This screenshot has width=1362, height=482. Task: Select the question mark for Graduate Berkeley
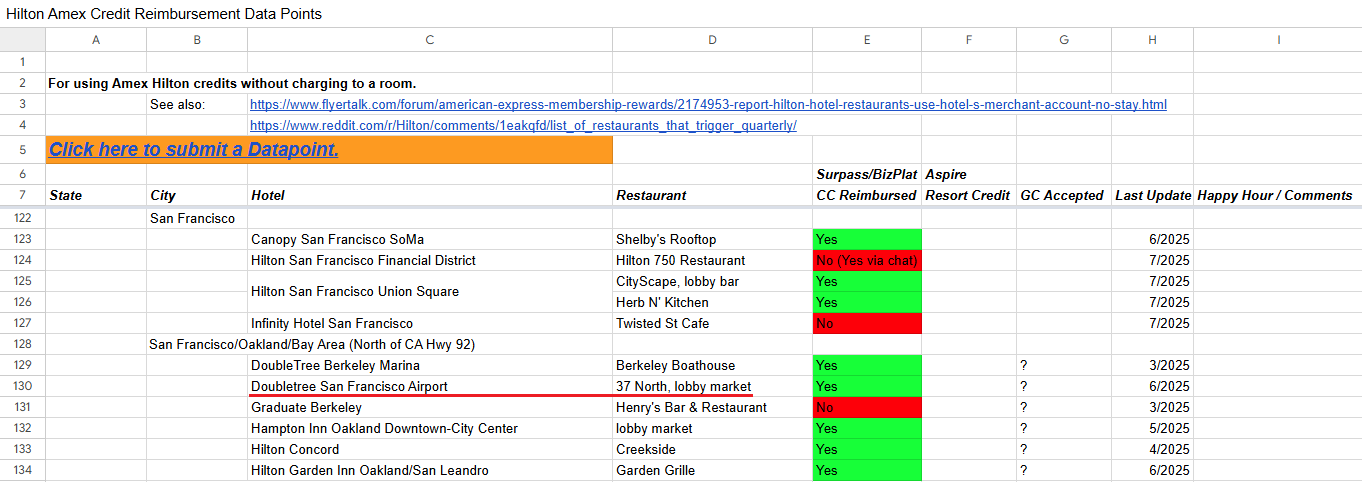tap(1024, 408)
